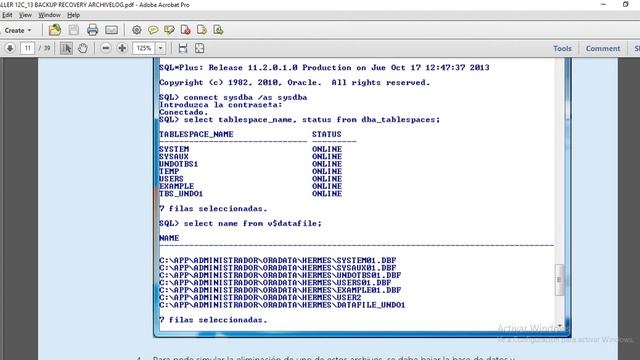This screenshot has width=640, height=360.
Task: Zoom out with the minus button
Action: pos(106,48)
